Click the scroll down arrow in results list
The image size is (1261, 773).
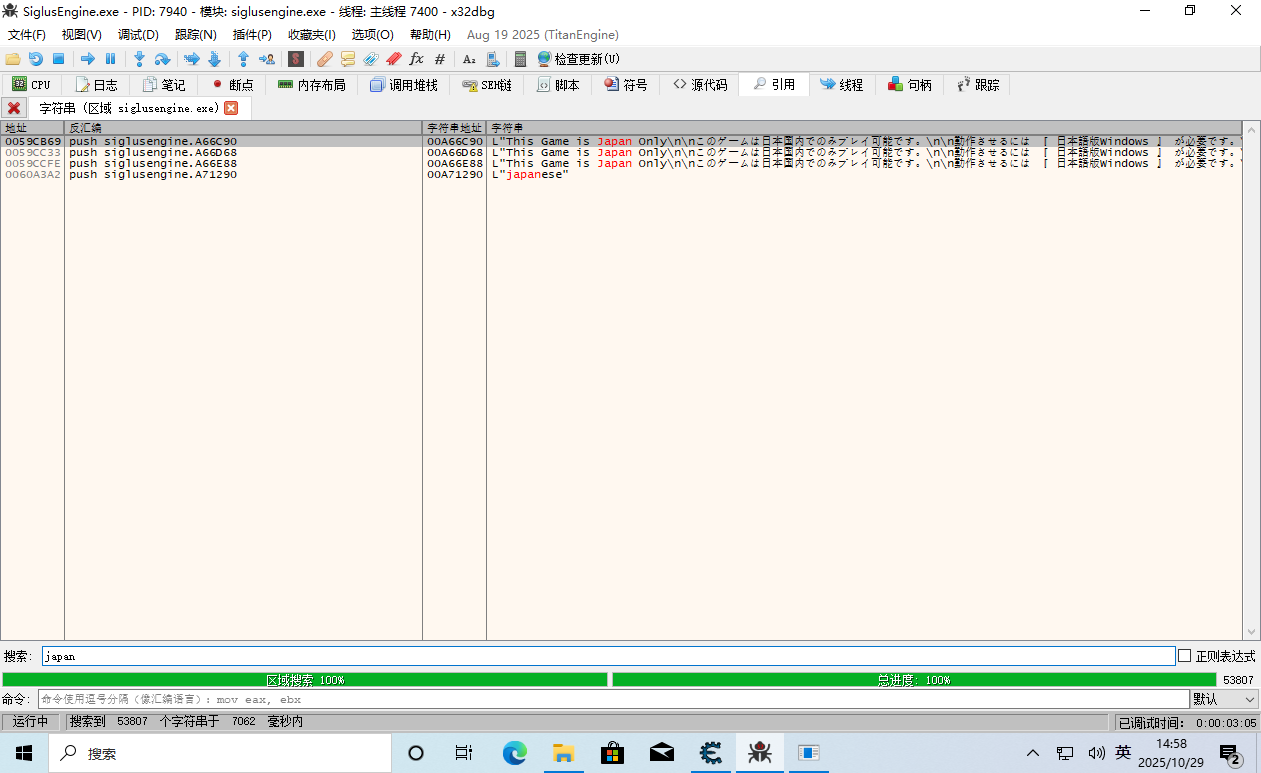coord(1251,632)
